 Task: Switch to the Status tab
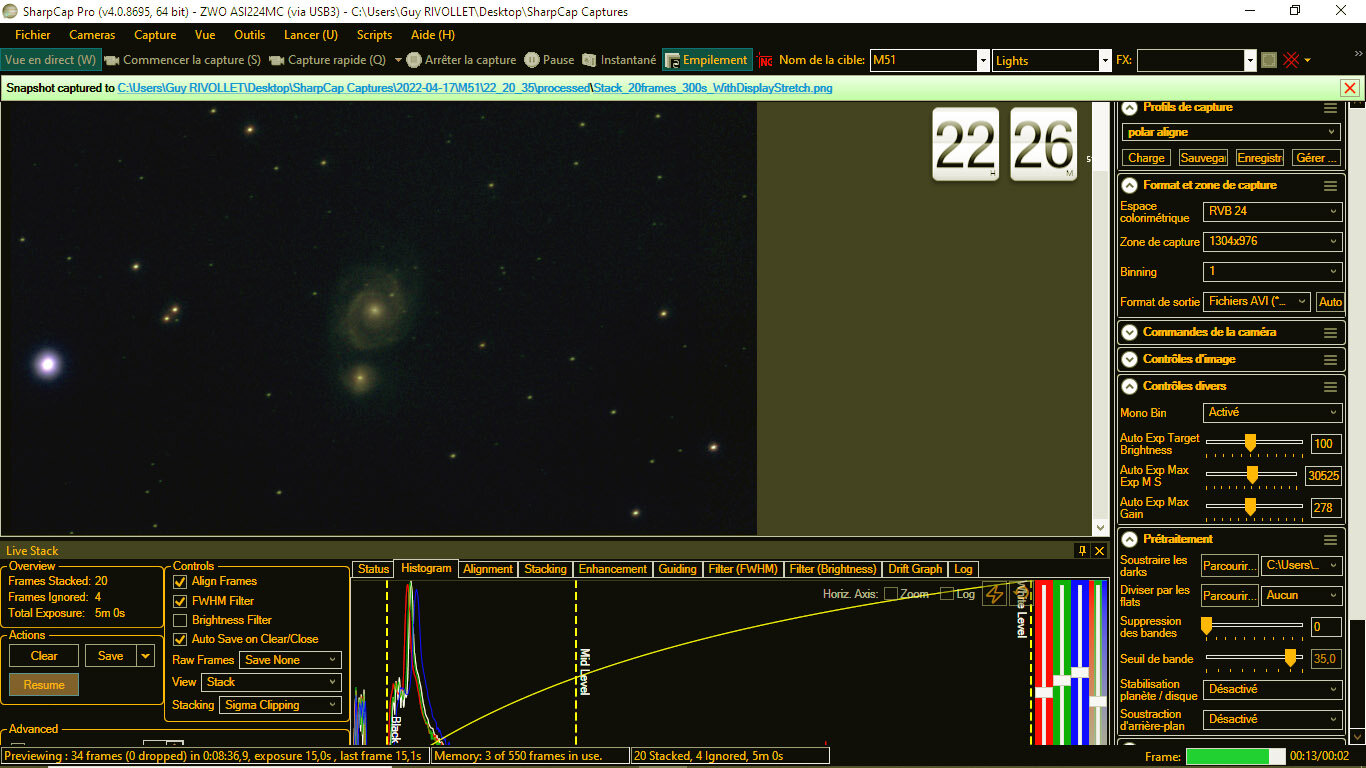[x=373, y=569]
